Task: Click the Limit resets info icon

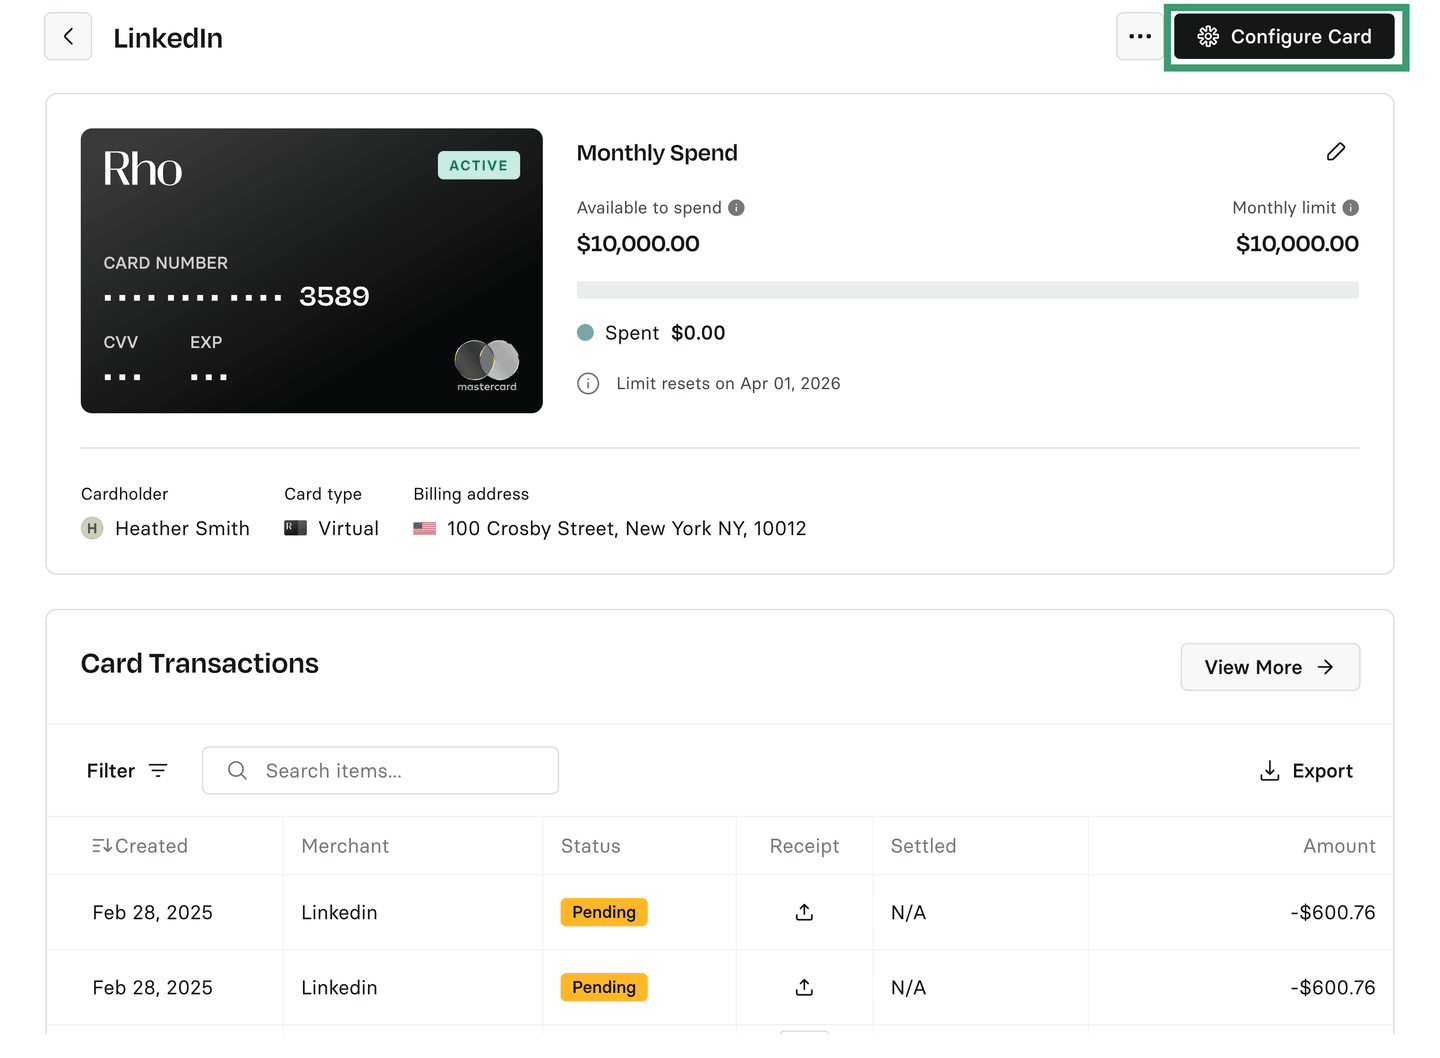Action: [588, 384]
